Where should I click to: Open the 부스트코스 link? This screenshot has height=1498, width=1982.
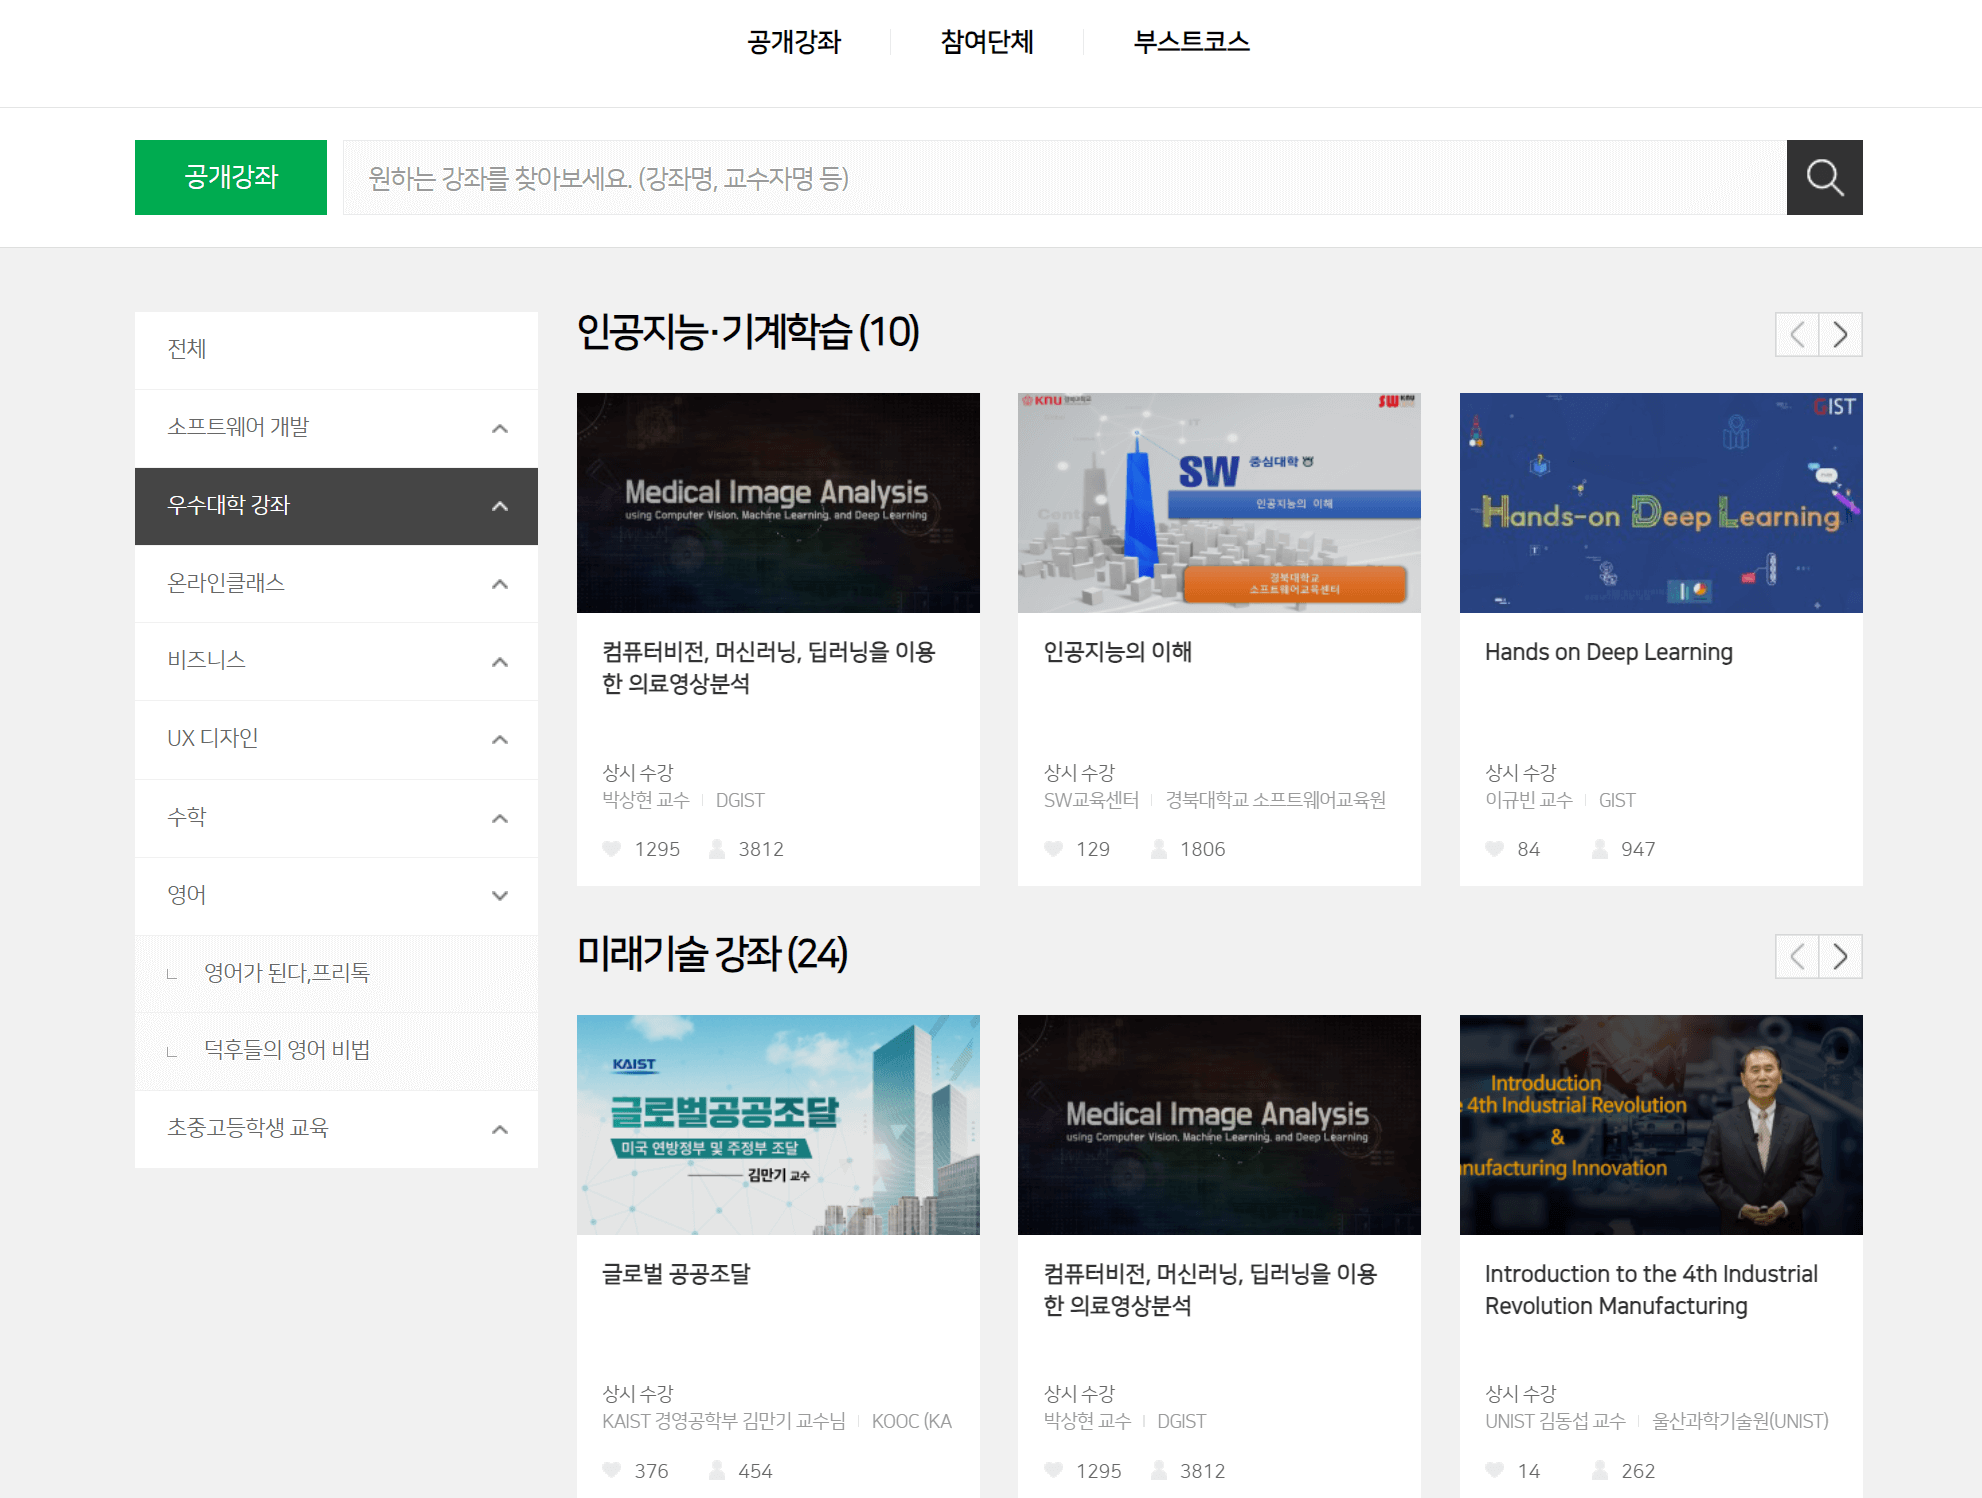[1191, 42]
